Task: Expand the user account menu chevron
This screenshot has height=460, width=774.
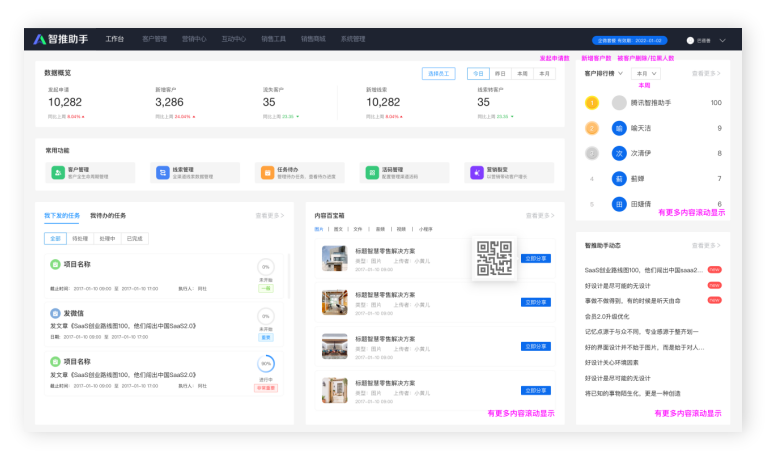Action: (723, 41)
